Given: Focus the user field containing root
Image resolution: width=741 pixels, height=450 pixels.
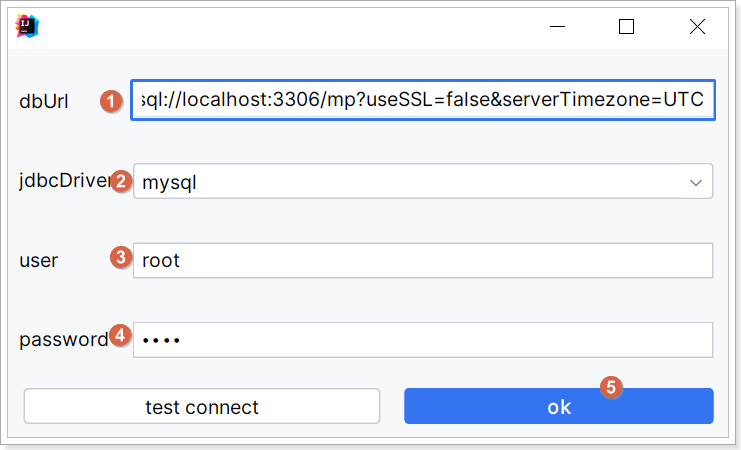Looking at the screenshot, I should coord(423,260).
